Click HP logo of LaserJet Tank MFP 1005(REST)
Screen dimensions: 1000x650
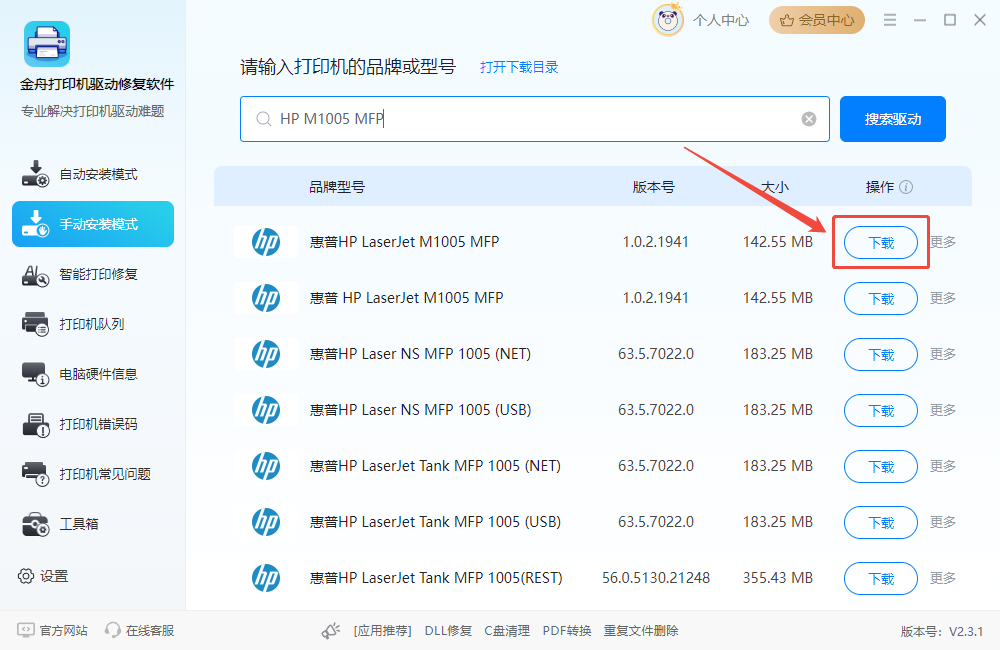tap(266, 578)
